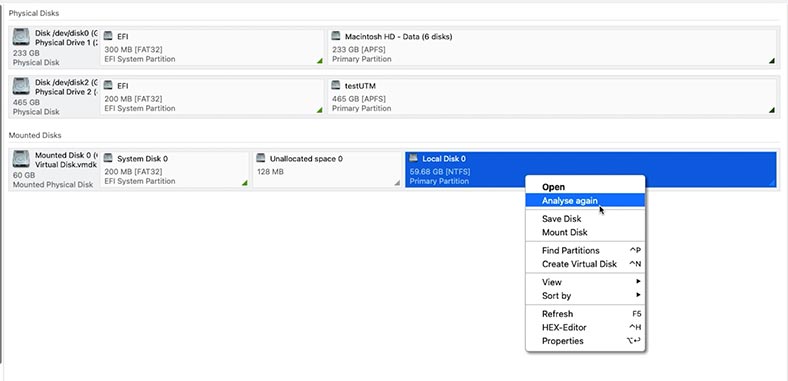Select Unallocated space 0 label

click(306, 159)
